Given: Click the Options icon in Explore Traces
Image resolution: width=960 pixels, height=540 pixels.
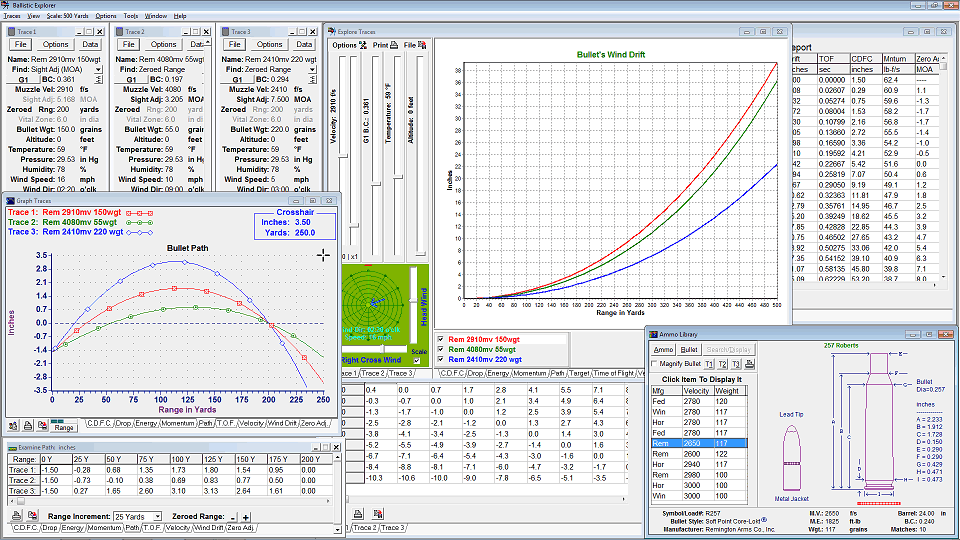Looking at the screenshot, I should 362,45.
